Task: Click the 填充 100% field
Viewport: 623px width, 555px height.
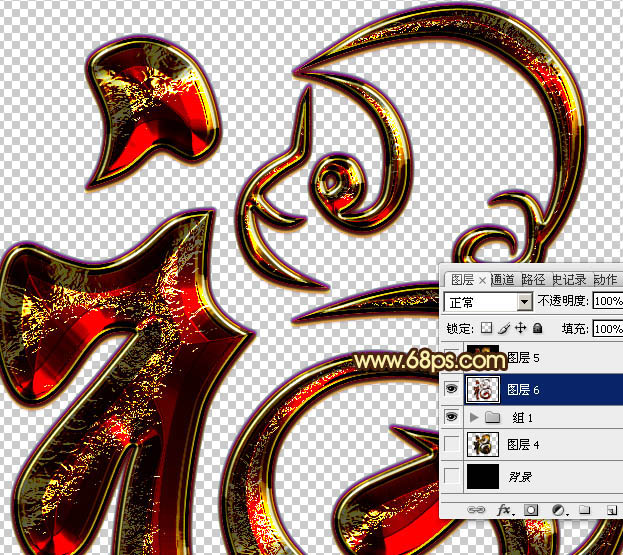Action: [x=608, y=329]
